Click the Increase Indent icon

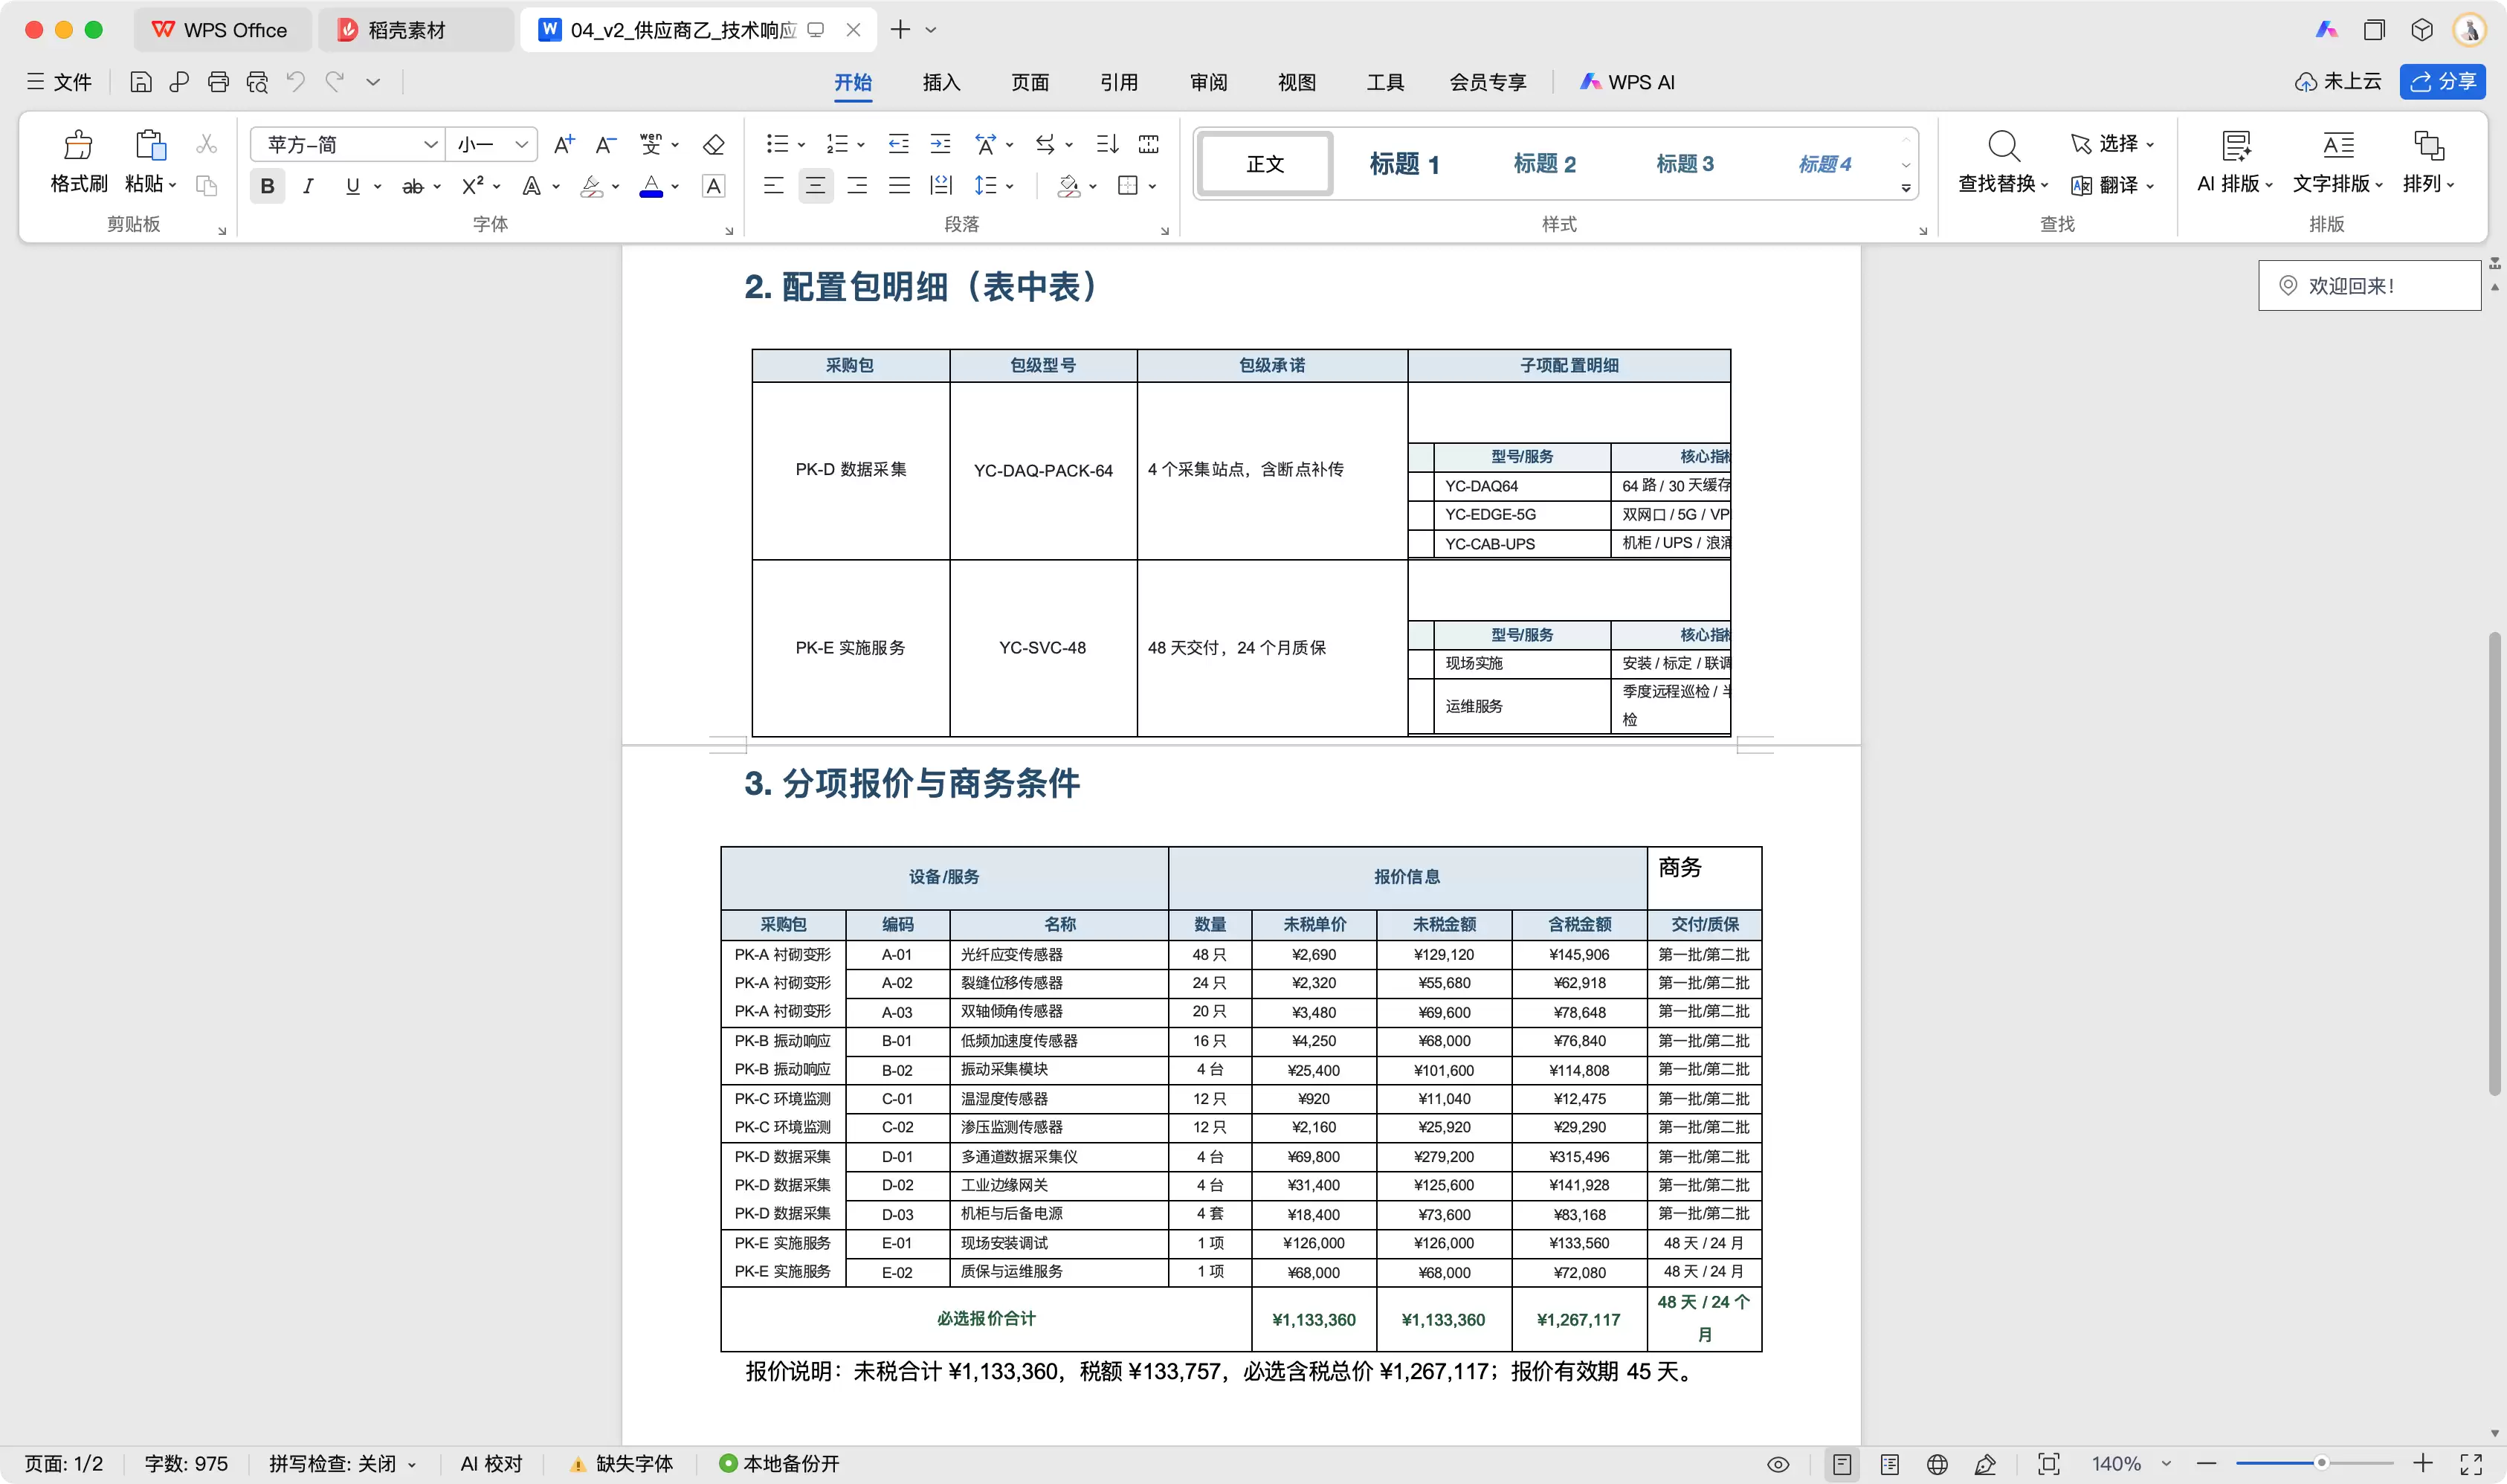940,144
